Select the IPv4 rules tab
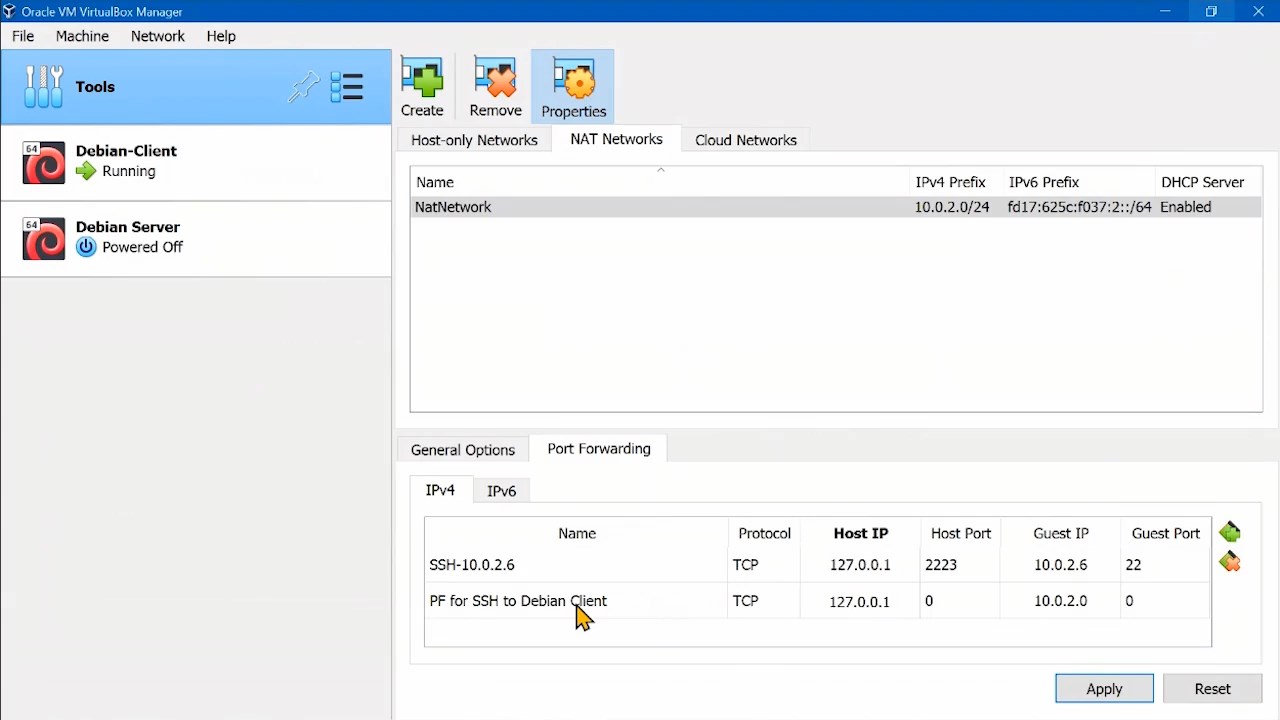The height and width of the screenshot is (720, 1280). point(440,490)
